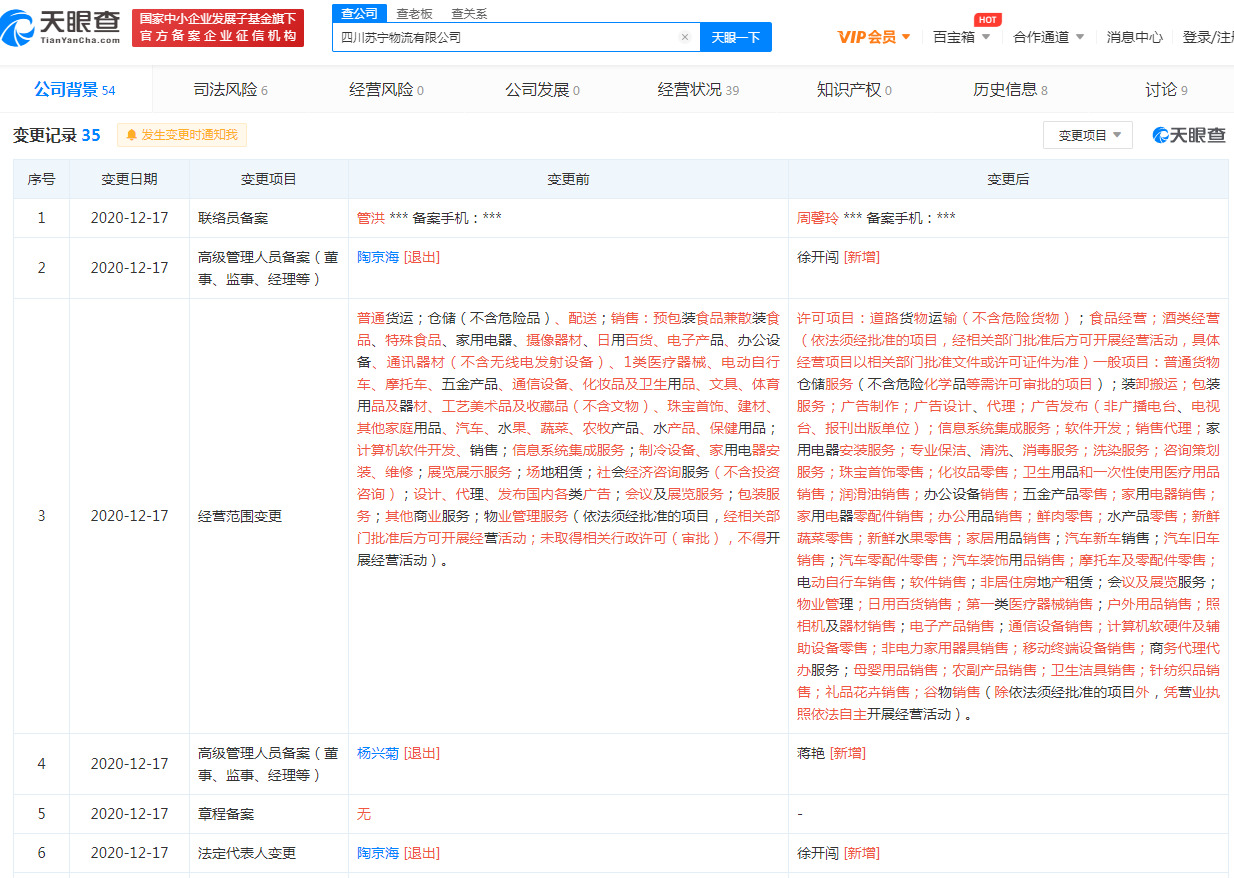1234x878 pixels.
Task: Expand the 合作通道 menu
Action: click(x=1048, y=37)
